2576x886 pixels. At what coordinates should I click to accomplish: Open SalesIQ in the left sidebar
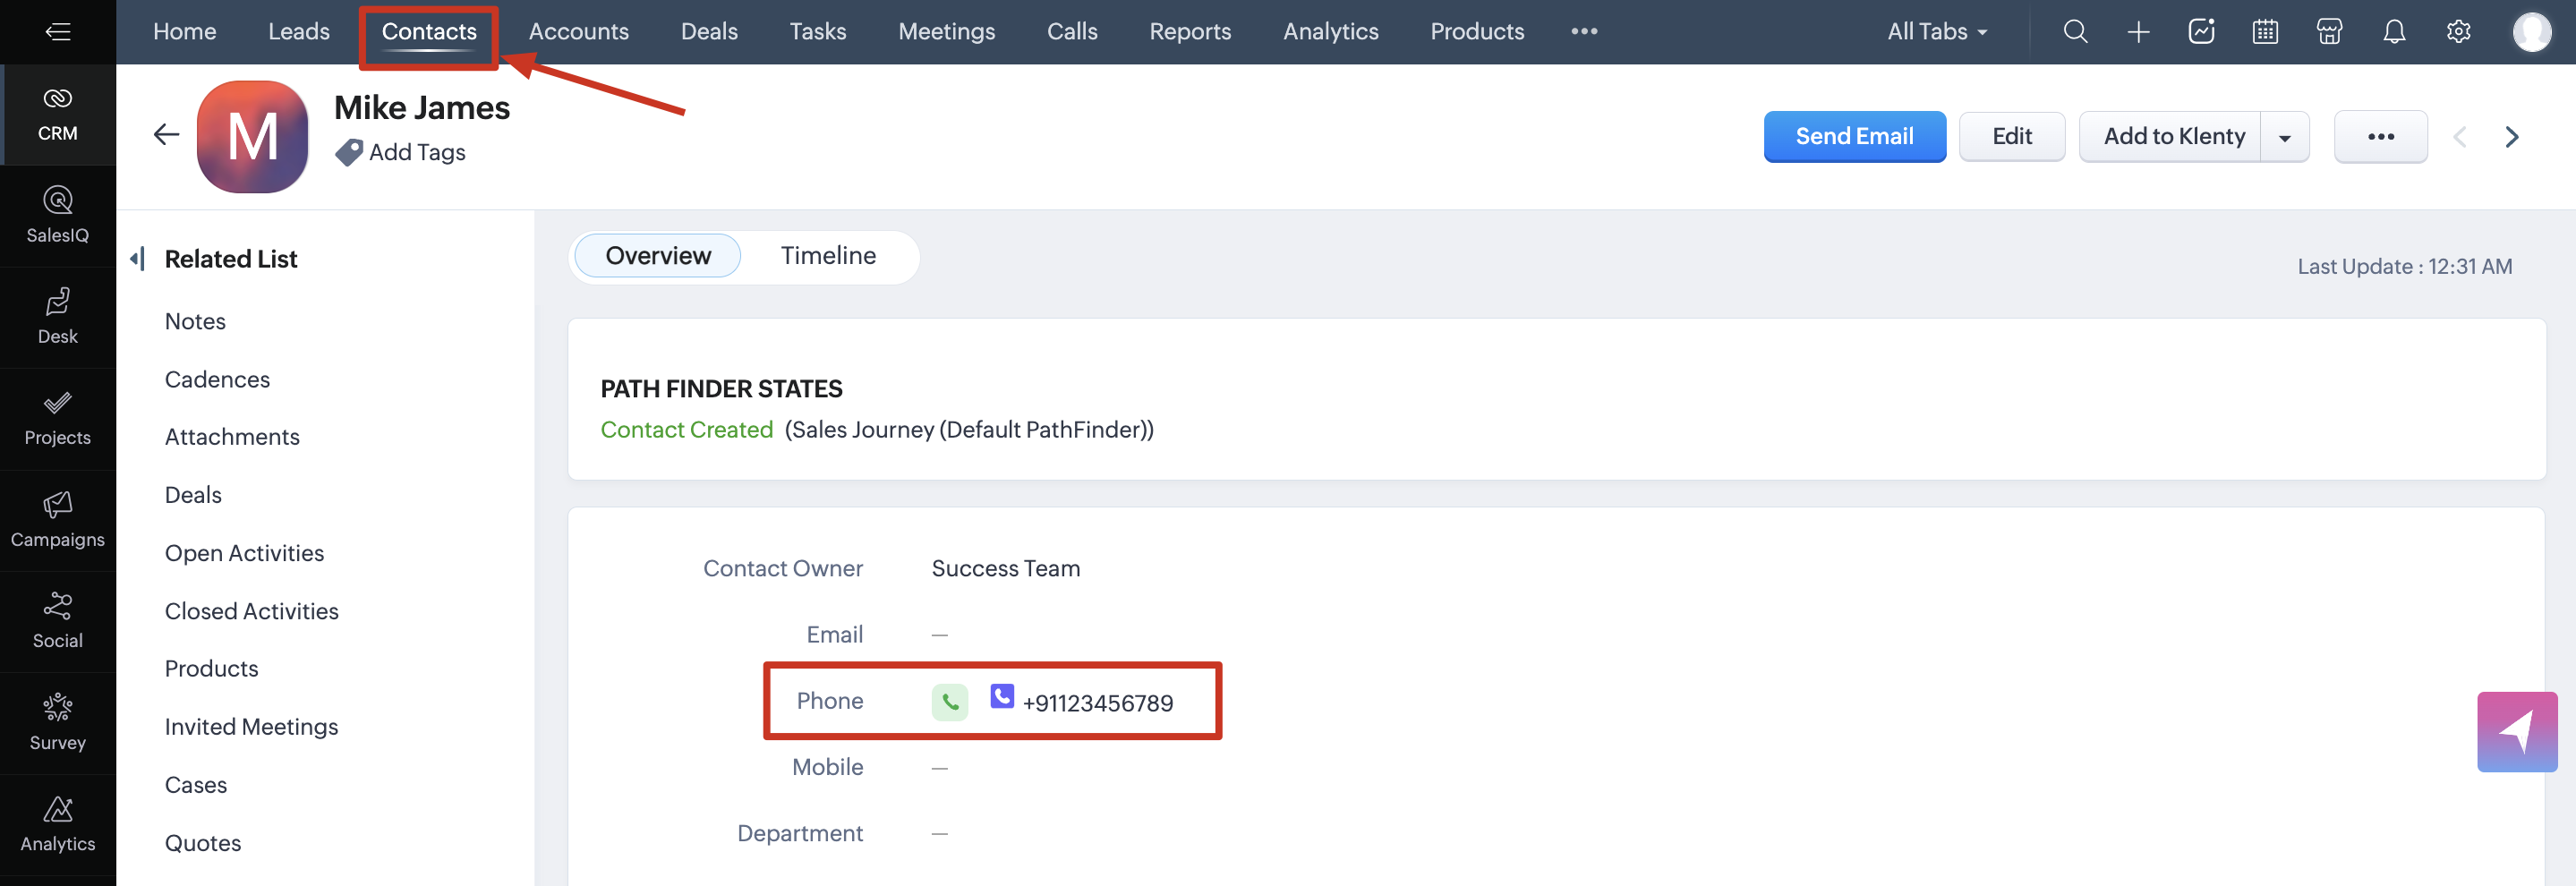click(x=58, y=215)
